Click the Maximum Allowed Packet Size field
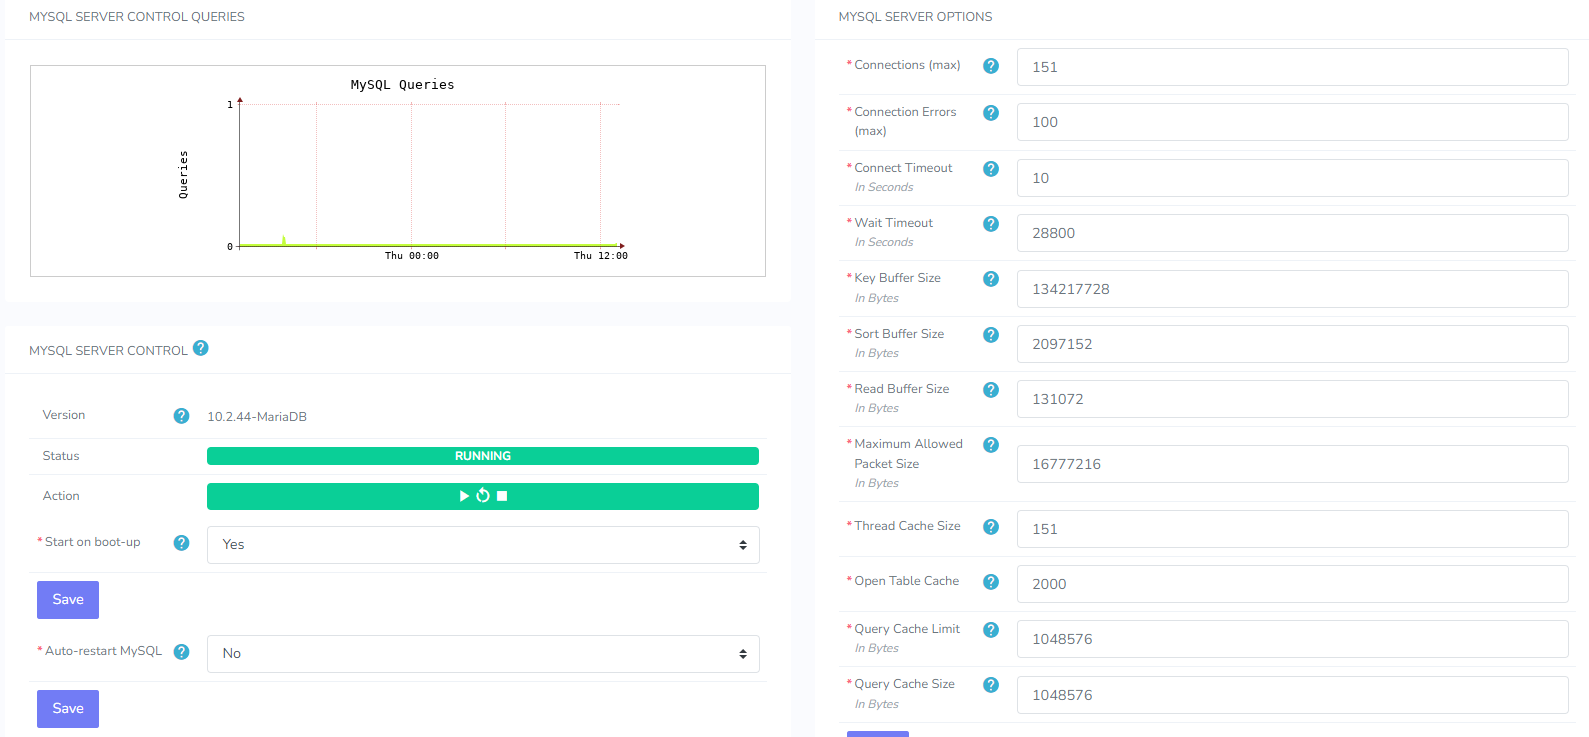The image size is (1589, 737). click(x=1293, y=464)
